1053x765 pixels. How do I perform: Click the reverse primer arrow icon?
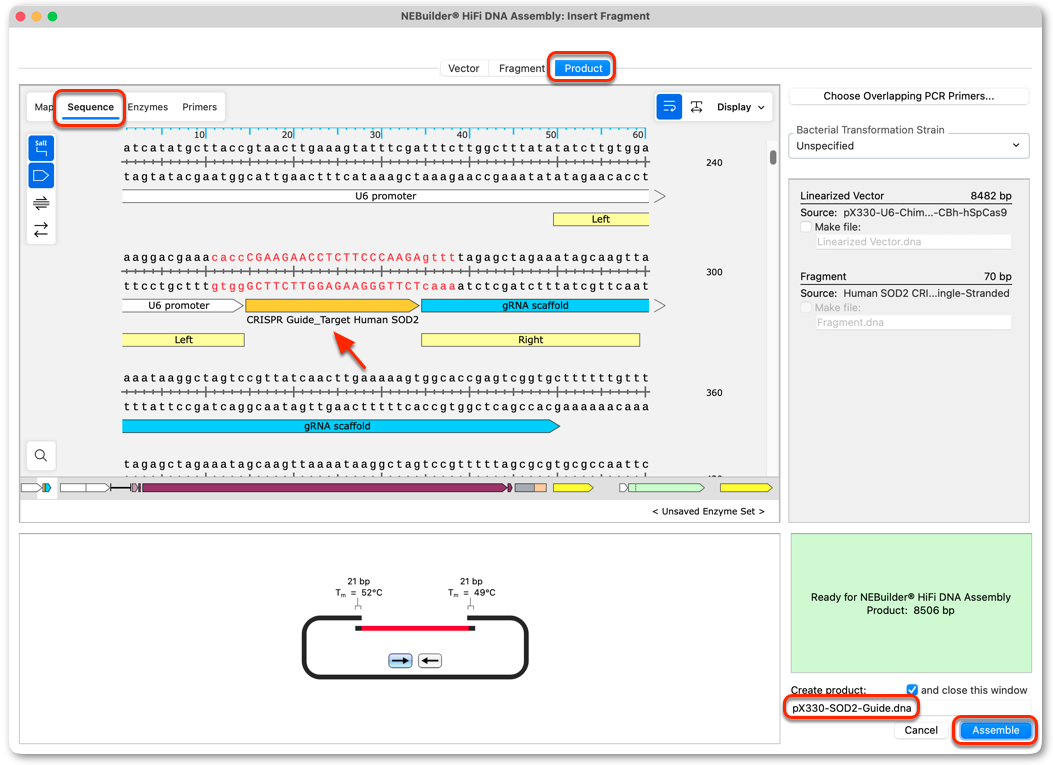(430, 661)
